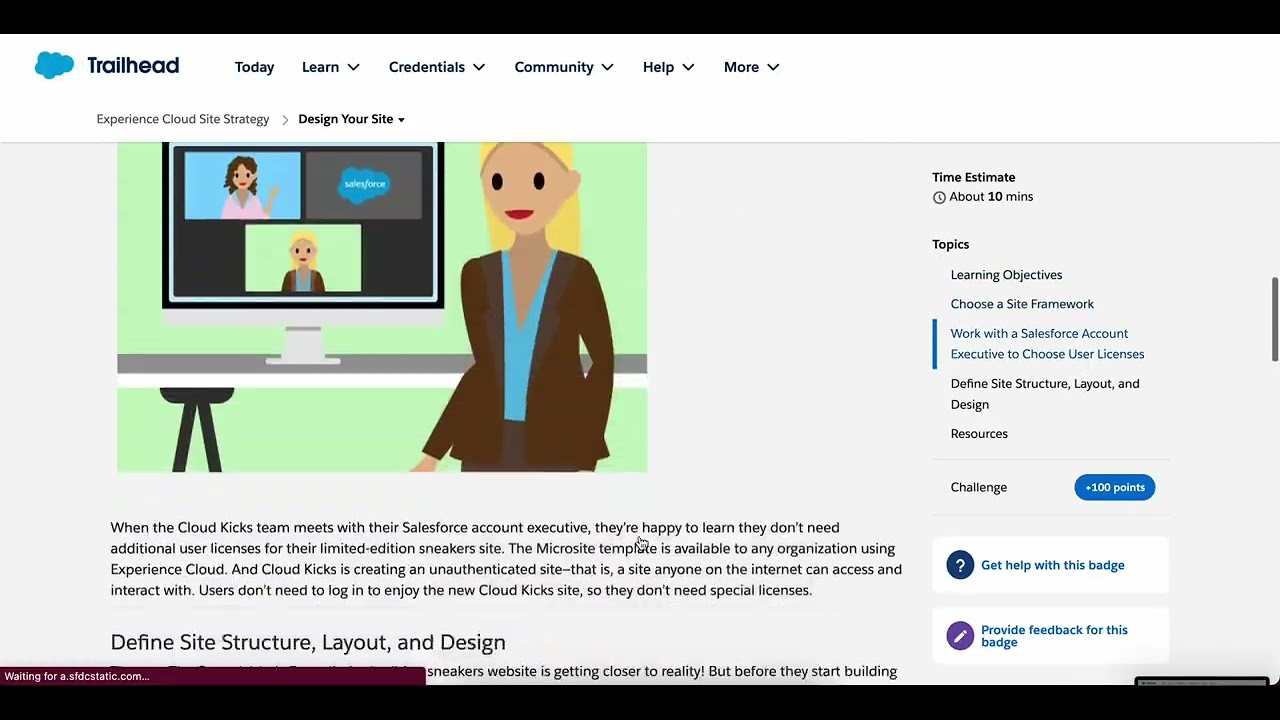Jump to Define Site Structure, Layout, and Design topic

click(x=1045, y=394)
